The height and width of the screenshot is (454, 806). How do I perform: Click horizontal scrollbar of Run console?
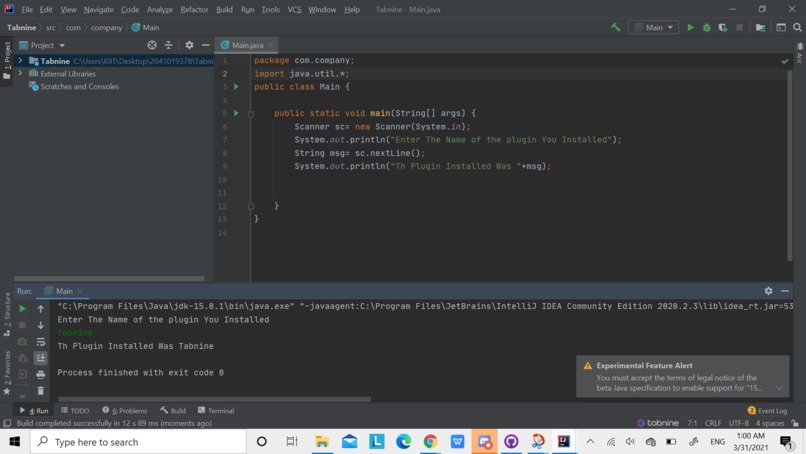tap(214, 399)
